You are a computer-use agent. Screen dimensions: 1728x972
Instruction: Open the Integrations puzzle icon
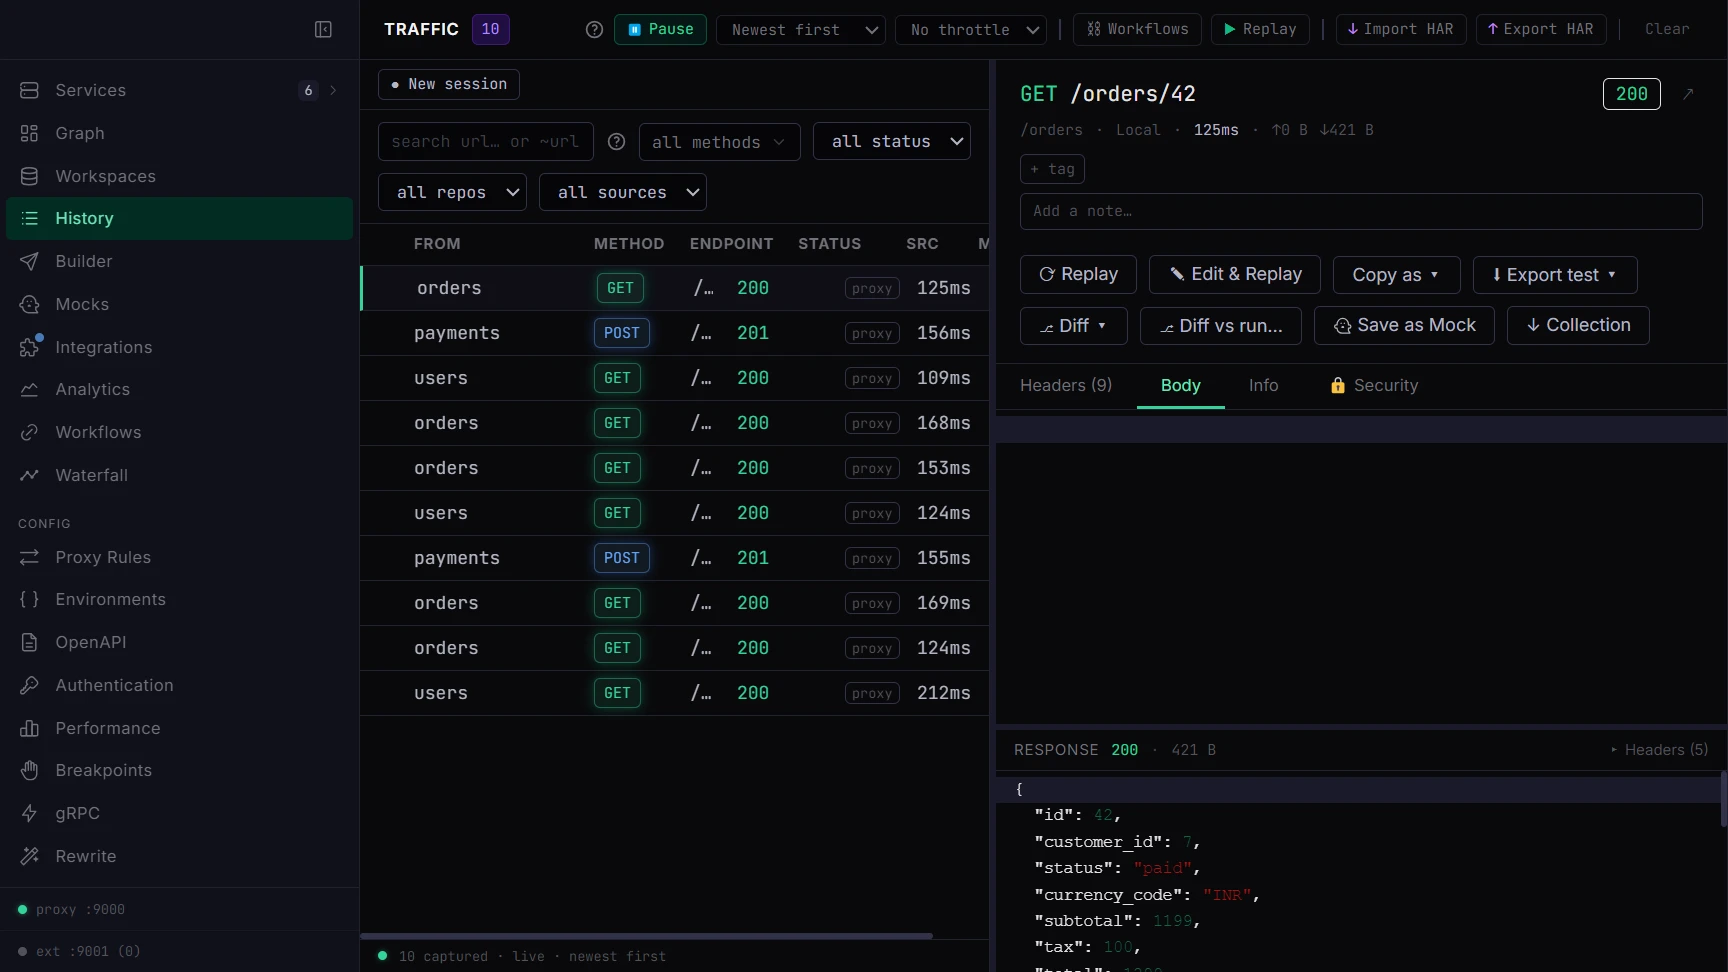29,347
